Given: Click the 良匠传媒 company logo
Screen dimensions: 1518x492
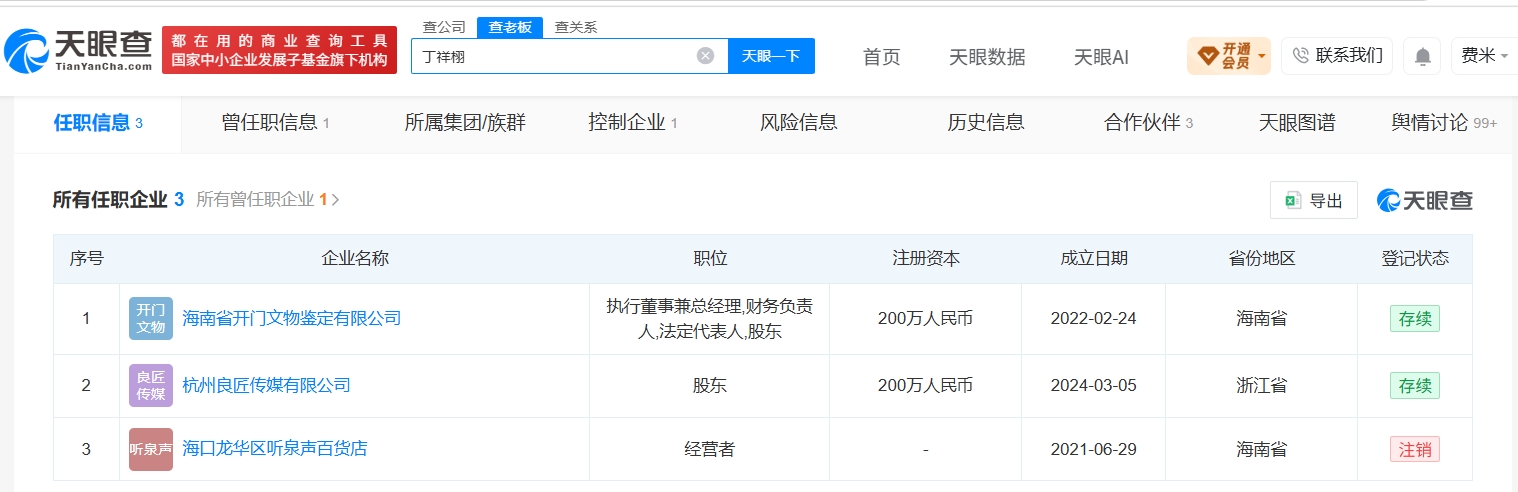Looking at the screenshot, I should (150, 385).
